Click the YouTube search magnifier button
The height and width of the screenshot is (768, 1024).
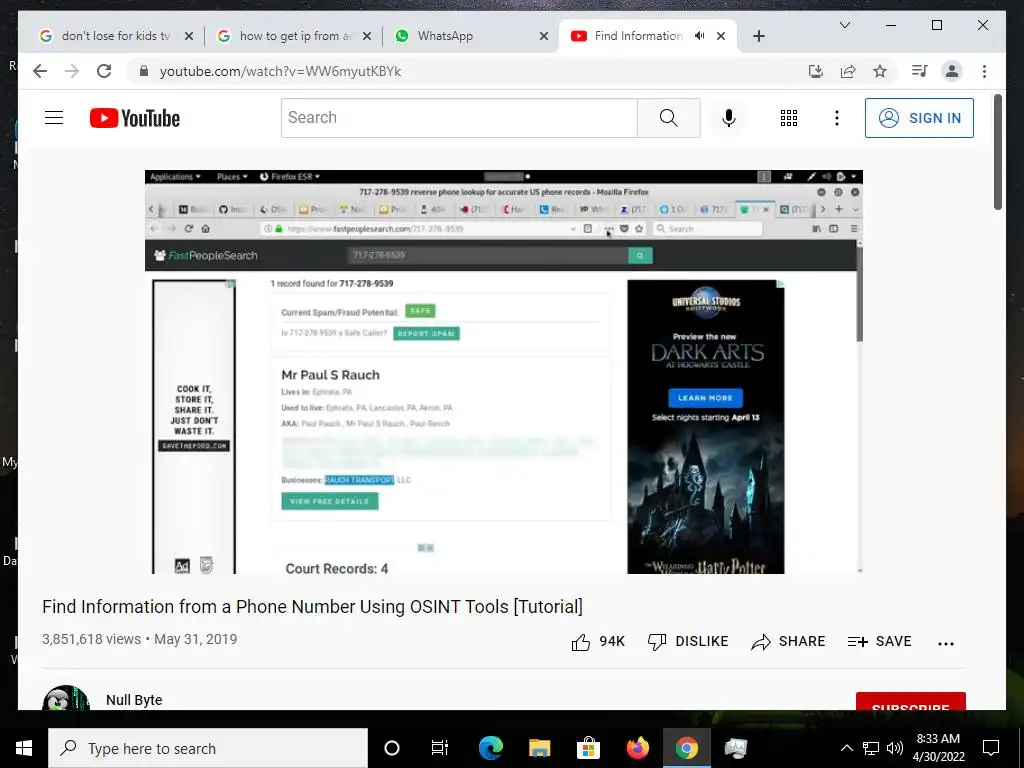669,118
